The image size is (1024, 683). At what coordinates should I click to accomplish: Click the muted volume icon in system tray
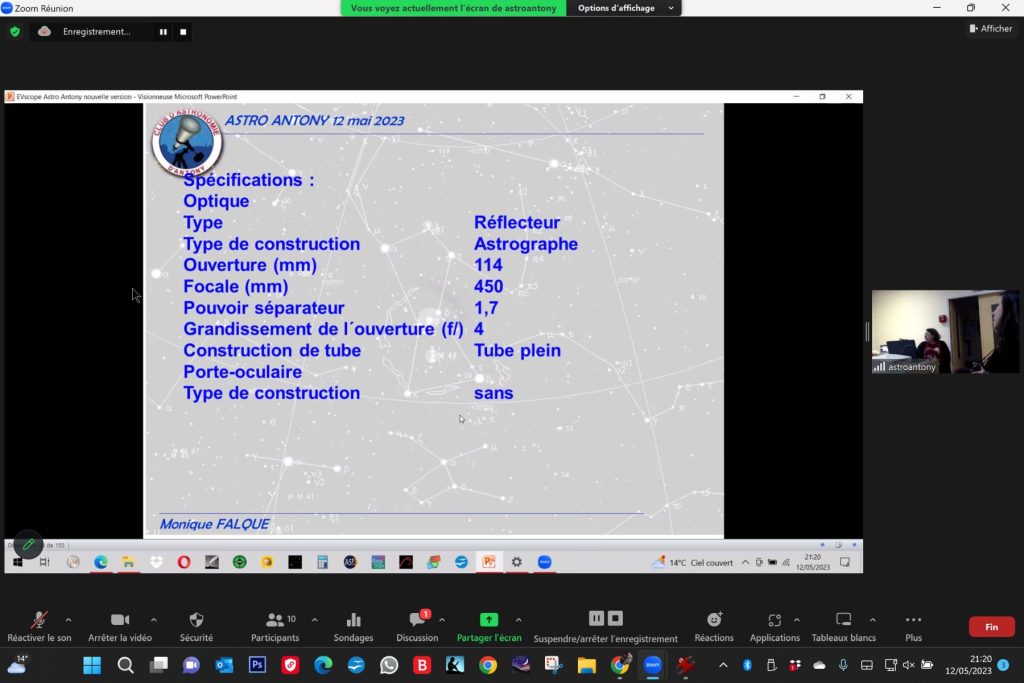pyautogui.click(x=908, y=665)
